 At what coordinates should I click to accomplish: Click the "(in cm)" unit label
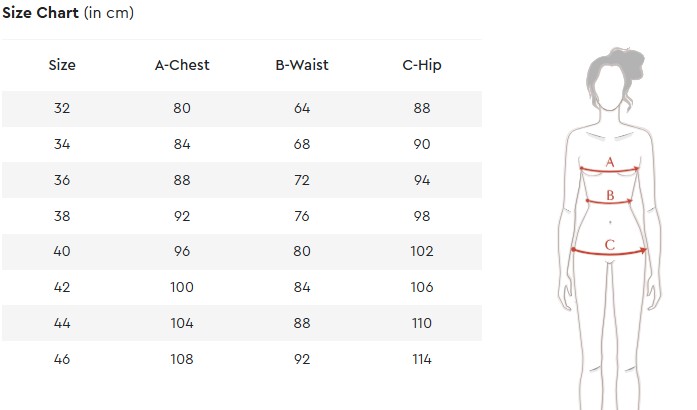(x=108, y=13)
